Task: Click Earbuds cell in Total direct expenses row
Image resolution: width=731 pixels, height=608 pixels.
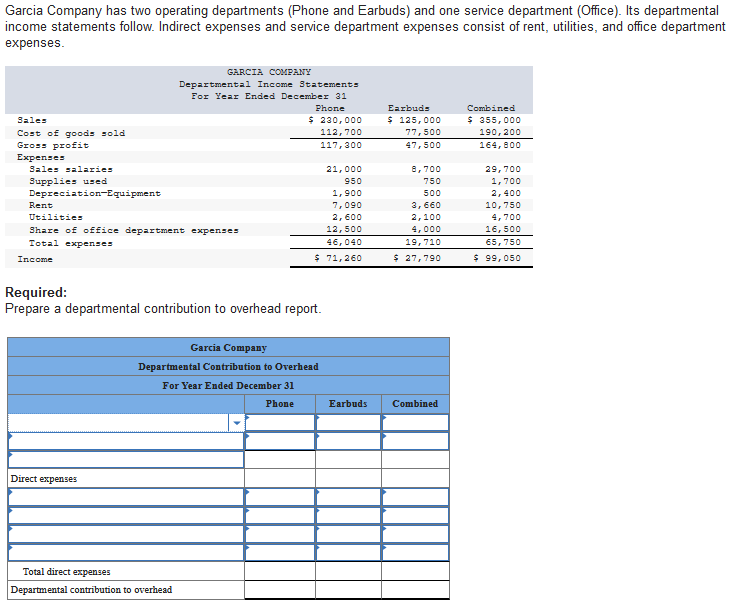Action: coord(348,571)
